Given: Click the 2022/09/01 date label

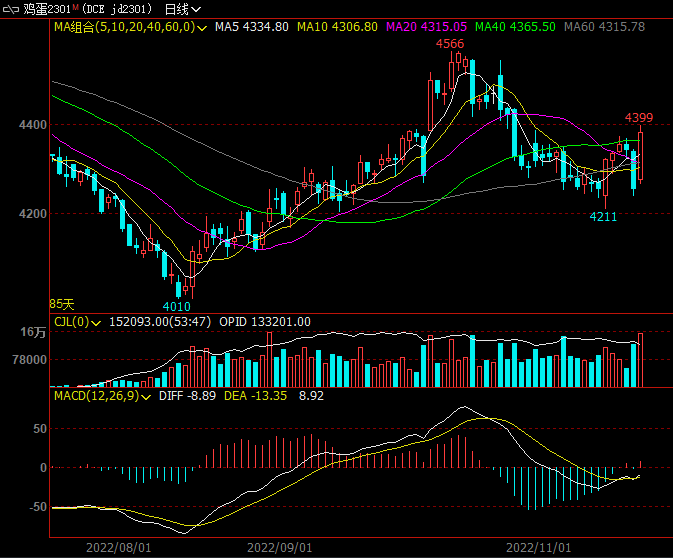Looking at the screenshot, I should [279, 547].
